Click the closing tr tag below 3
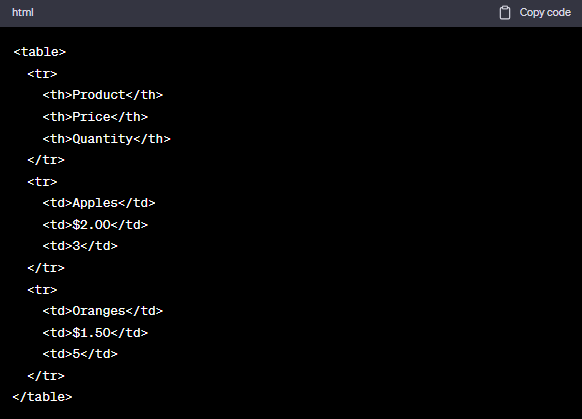Image resolution: width=582 pixels, height=419 pixels. click(46, 268)
